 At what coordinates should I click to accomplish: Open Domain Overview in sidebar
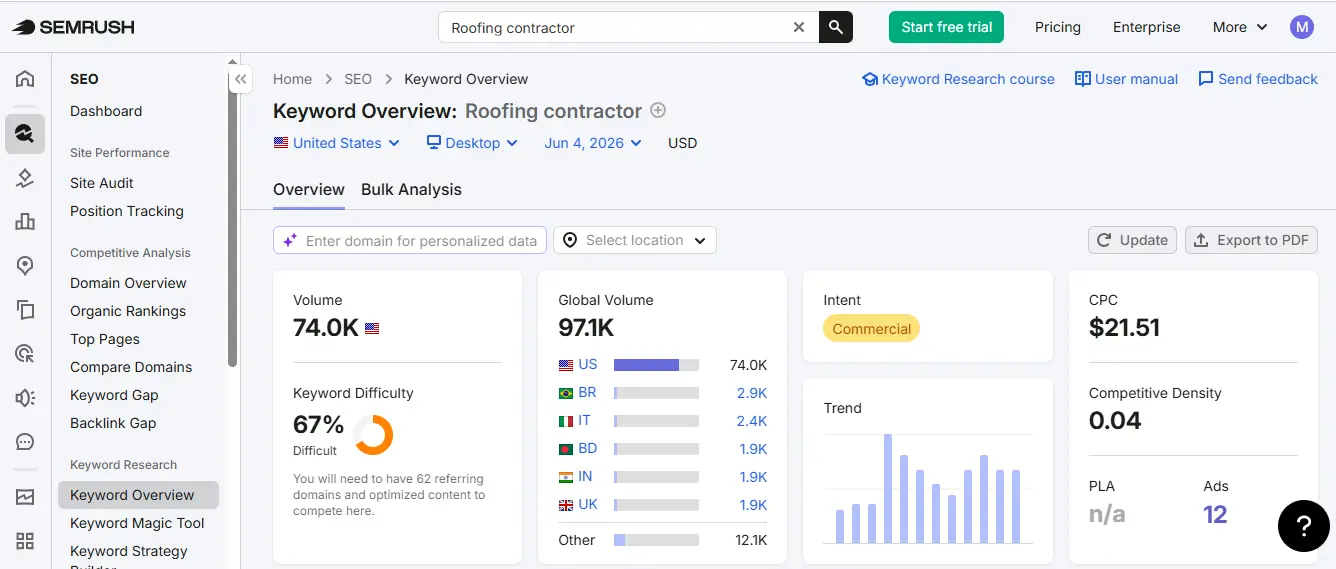point(128,283)
